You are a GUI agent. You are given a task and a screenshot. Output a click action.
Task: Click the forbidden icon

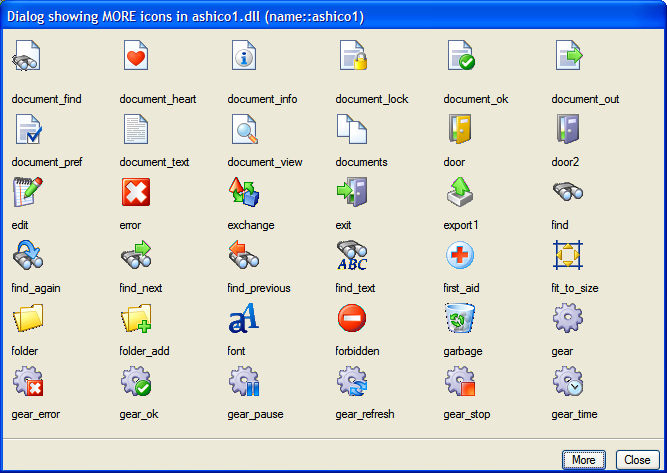[x=352, y=319]
